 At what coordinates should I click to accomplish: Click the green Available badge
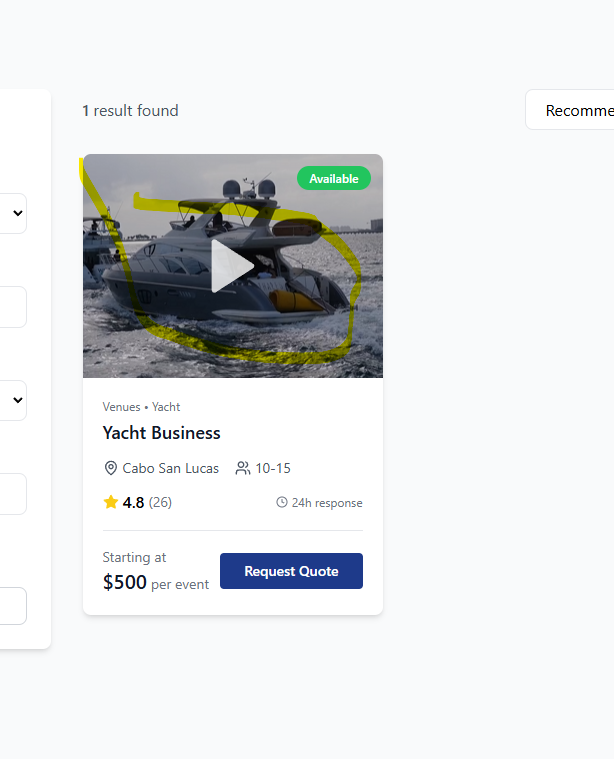click(x=333, y=179)
